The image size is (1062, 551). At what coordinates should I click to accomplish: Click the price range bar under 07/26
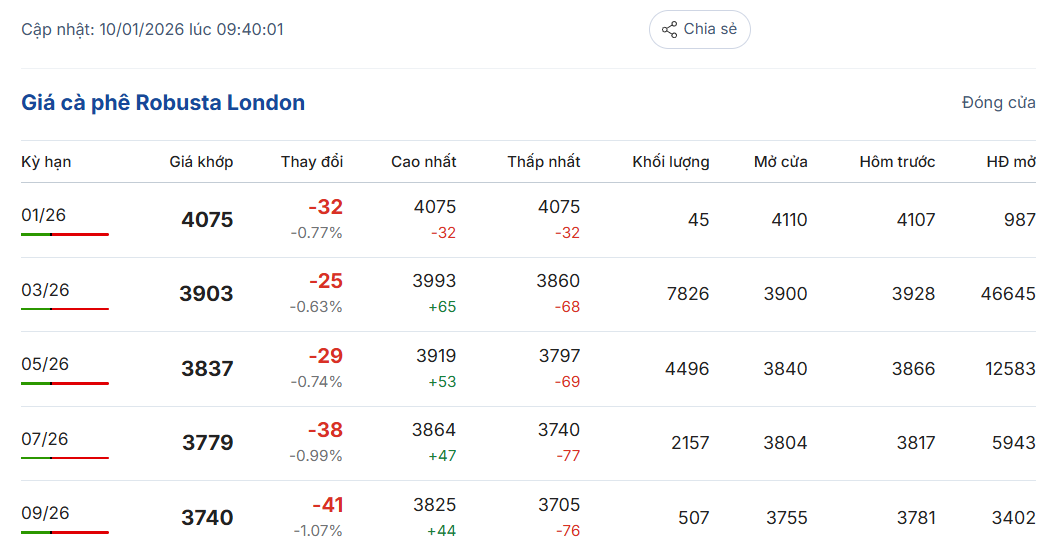pos(65,458)
